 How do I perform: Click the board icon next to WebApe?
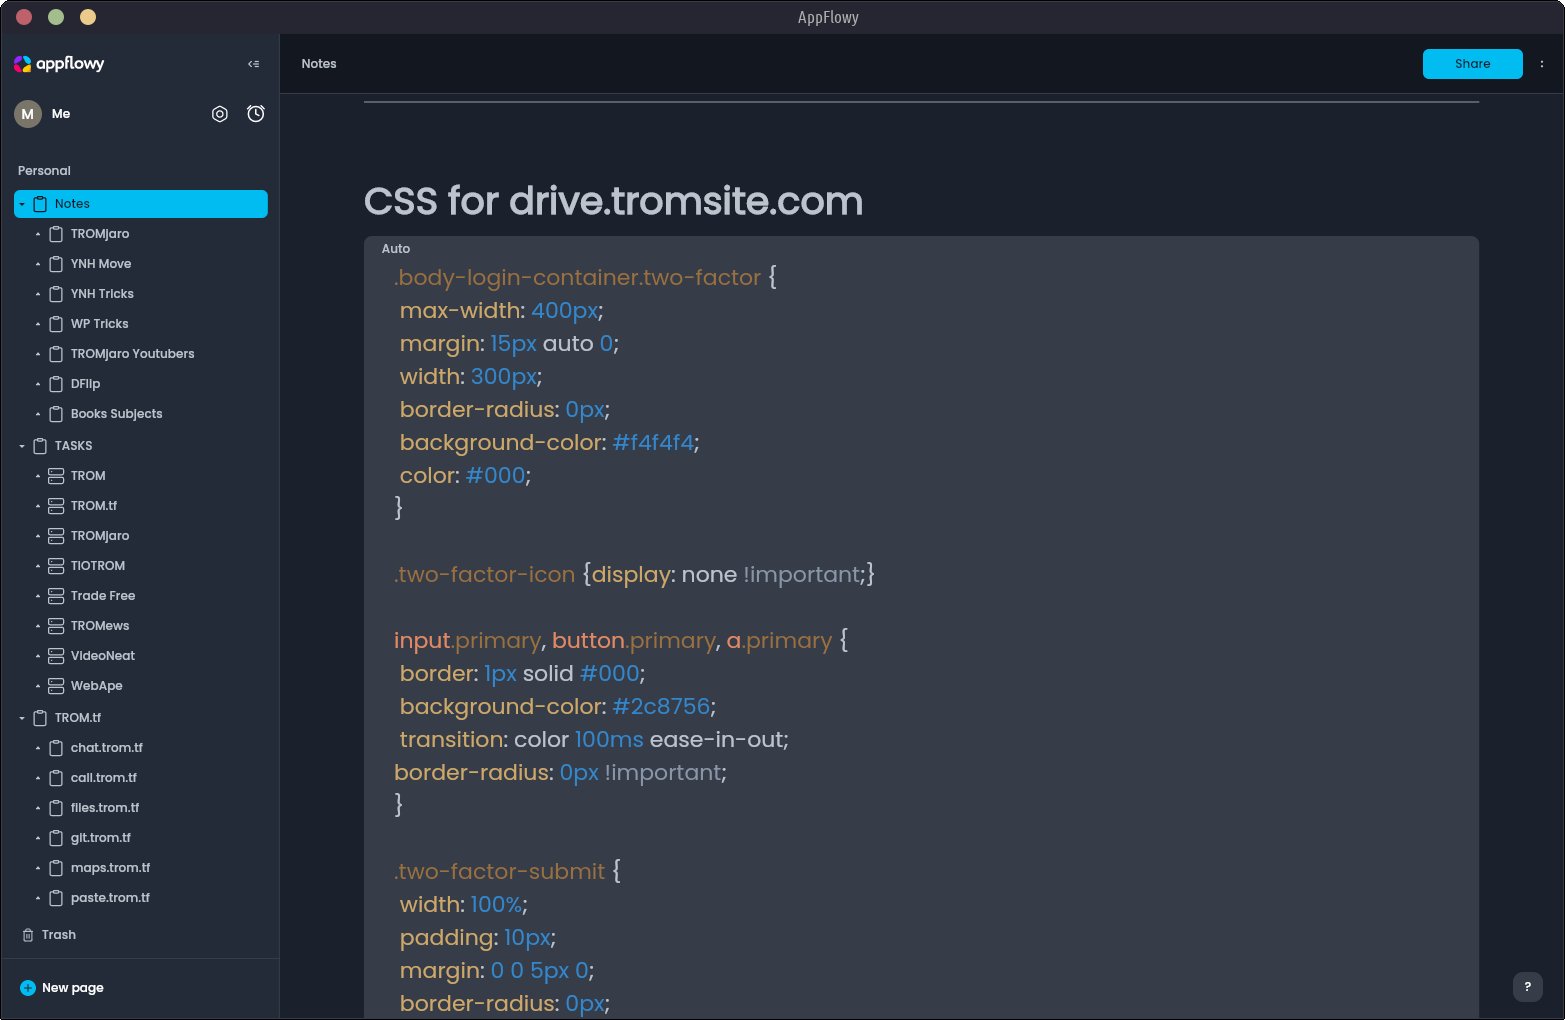(x=56, y=686)
